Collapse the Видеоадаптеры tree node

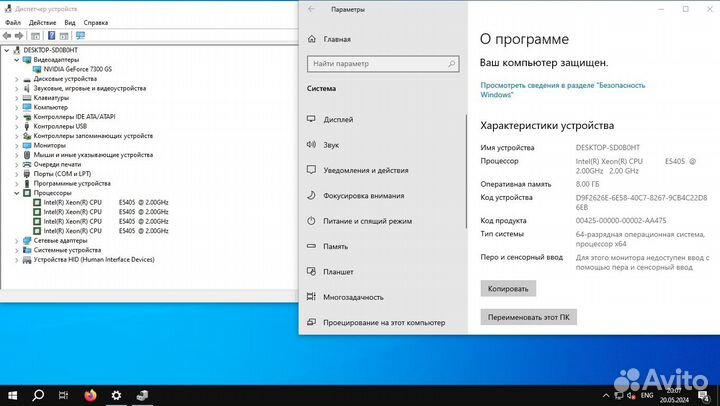coord(17,60)
